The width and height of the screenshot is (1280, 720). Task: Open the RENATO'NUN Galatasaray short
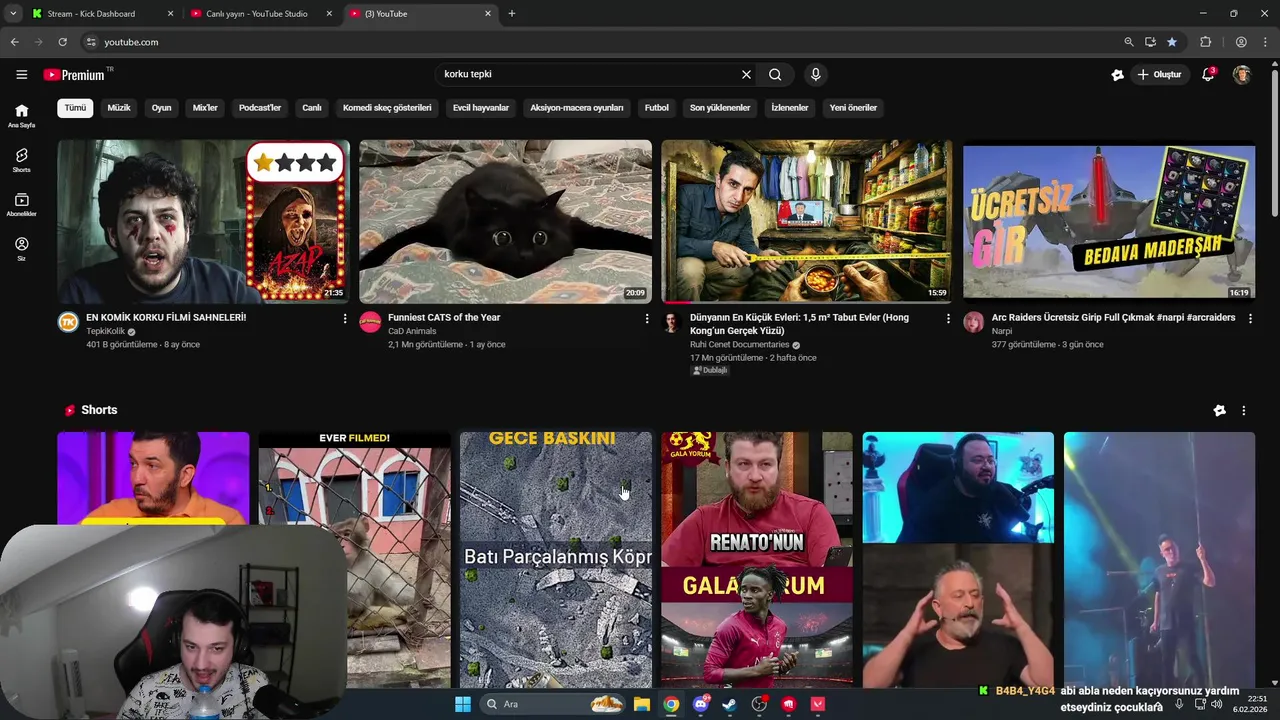point(757,560)
